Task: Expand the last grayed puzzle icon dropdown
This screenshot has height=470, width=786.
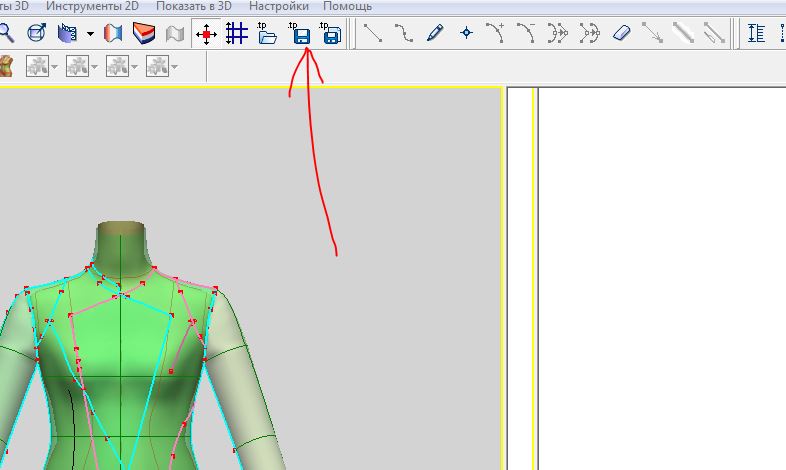Action: tap(175, 67)
